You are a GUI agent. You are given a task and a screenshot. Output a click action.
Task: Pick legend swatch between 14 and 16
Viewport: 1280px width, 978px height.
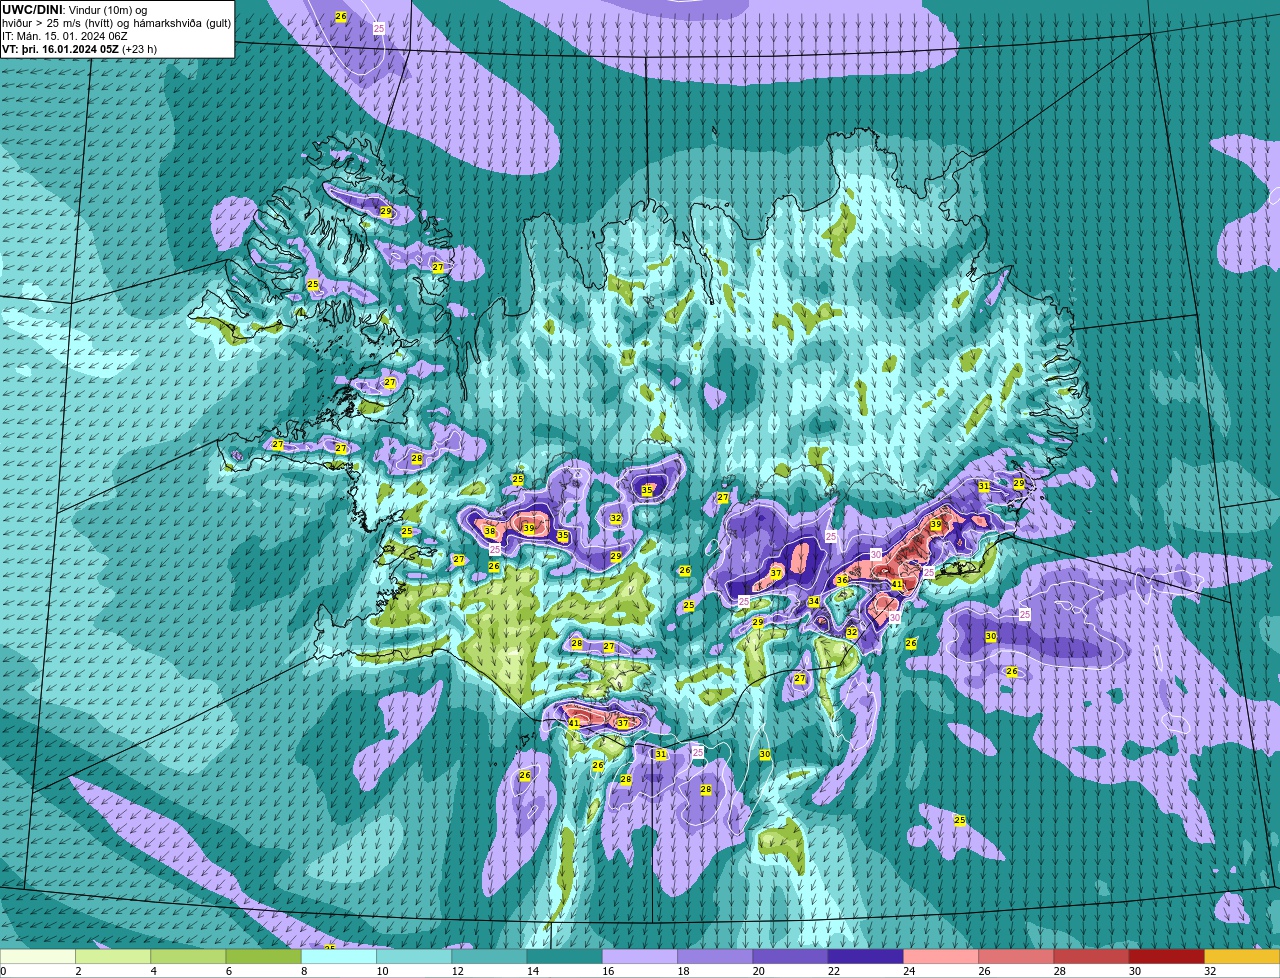[x=564, y=957]
